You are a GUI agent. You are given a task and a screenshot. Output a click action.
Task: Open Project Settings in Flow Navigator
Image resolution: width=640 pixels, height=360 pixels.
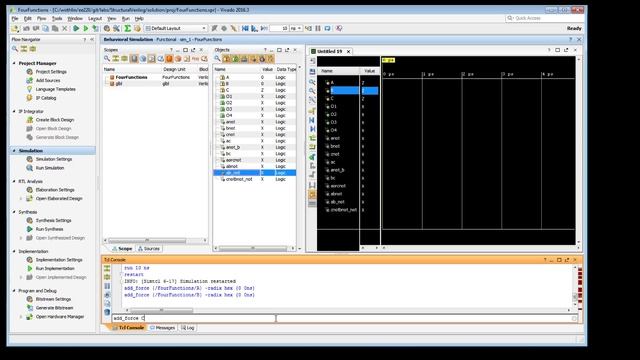click(x=51, y=72)
